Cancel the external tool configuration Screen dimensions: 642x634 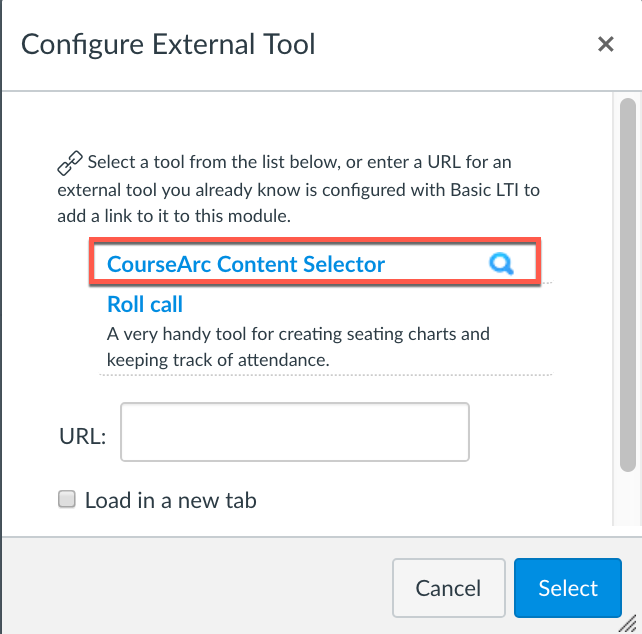[x=449, y=588]
